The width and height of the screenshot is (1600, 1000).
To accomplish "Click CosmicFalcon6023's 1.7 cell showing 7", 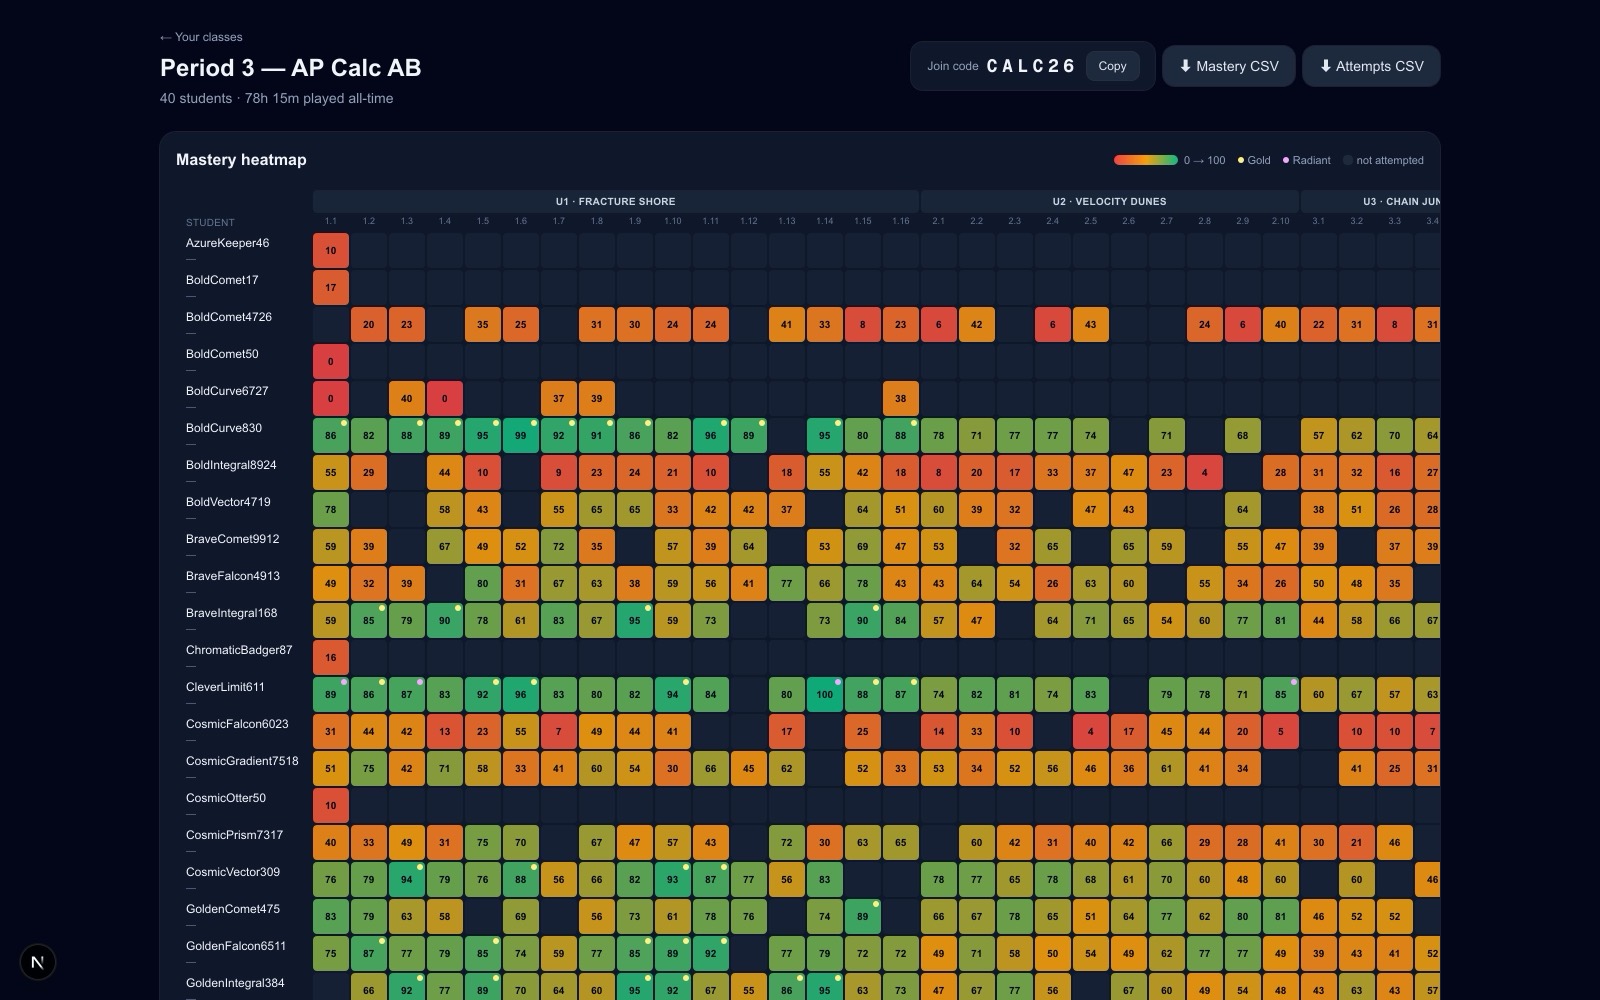I will [x=559, y=732].
